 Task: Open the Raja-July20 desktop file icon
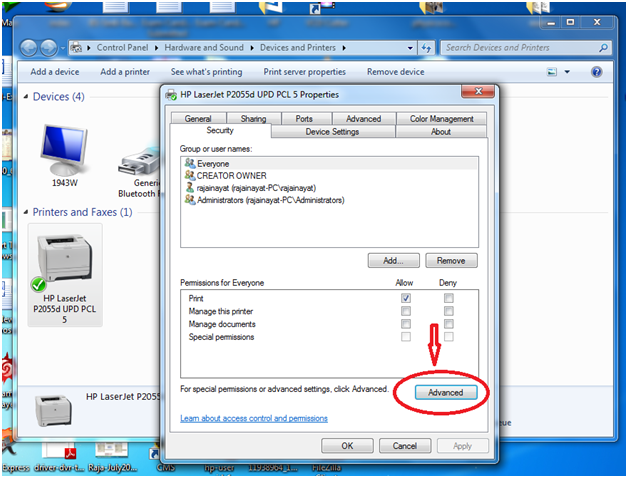click(x=112, y=458)
